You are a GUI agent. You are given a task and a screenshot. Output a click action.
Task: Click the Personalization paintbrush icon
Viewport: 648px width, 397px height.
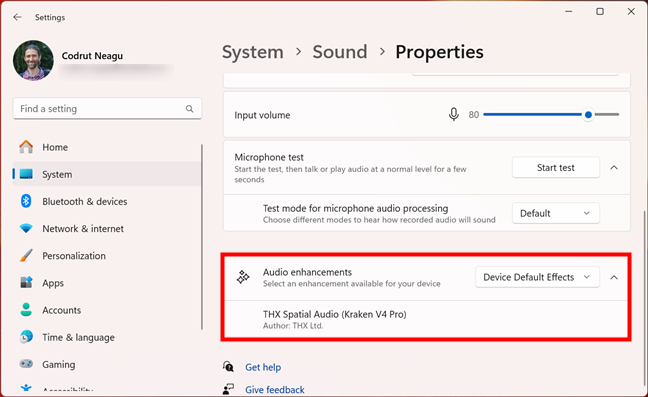coord(26,255)
